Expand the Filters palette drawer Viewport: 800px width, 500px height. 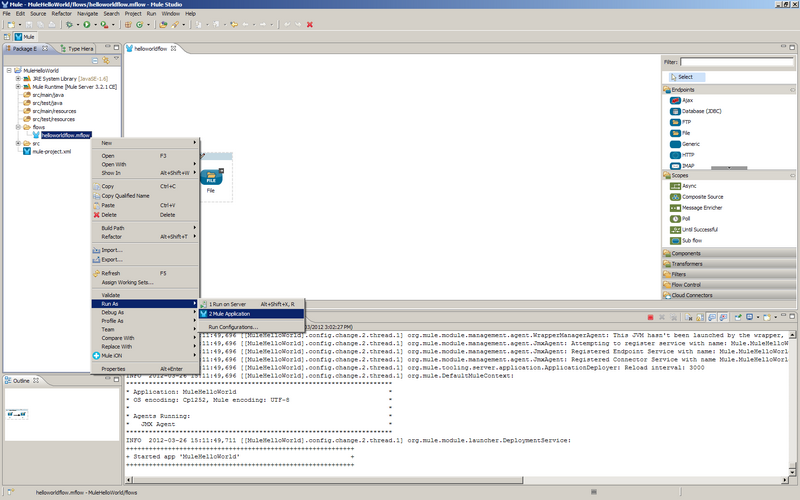[730, 274]
